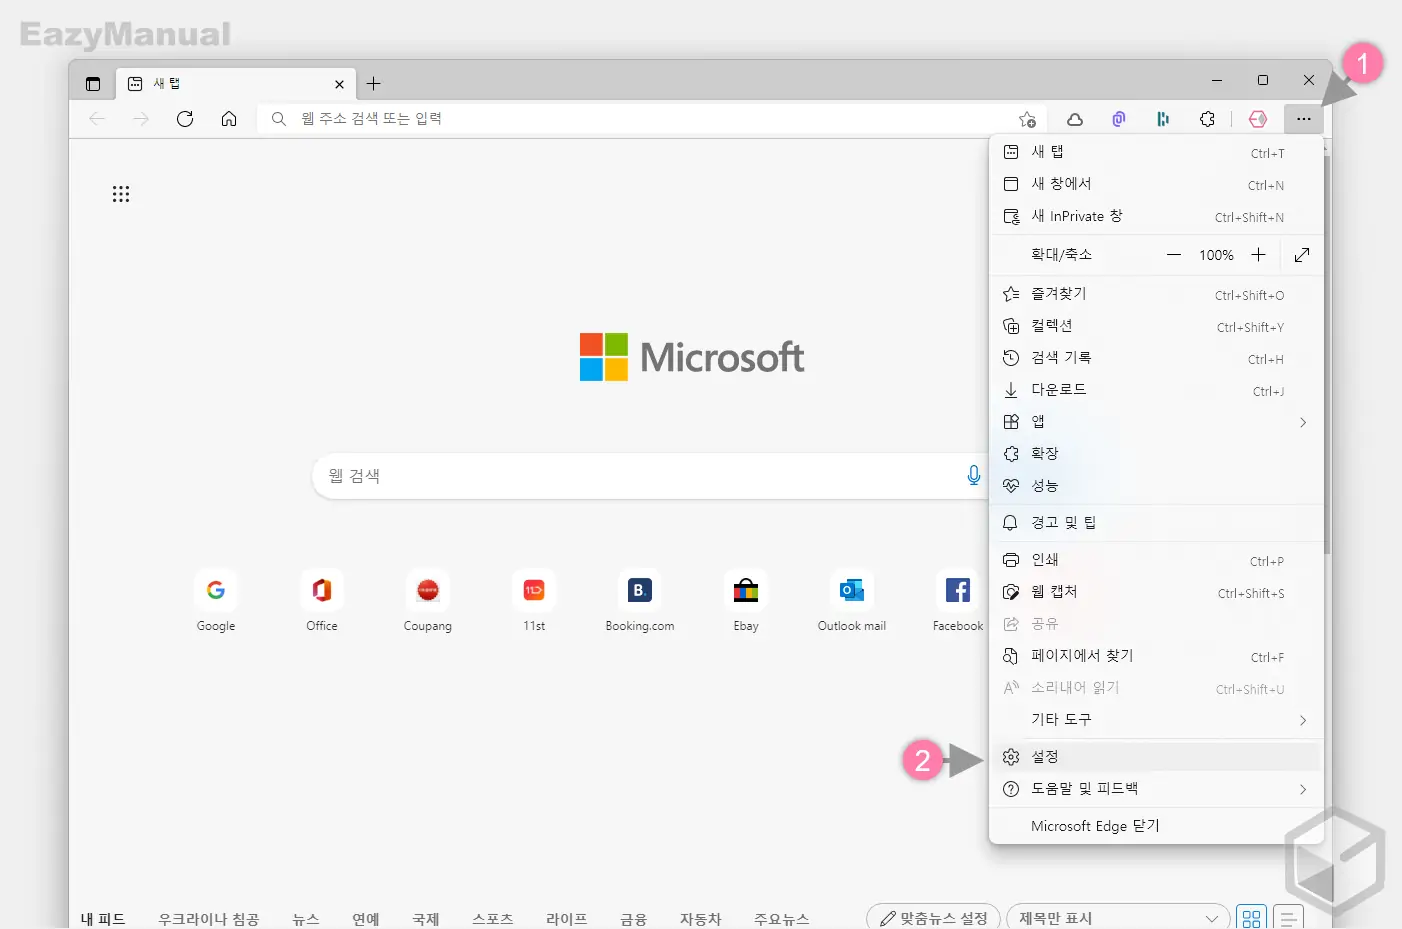
Task: Open the 11st quick link
Action: click(534, 601)
